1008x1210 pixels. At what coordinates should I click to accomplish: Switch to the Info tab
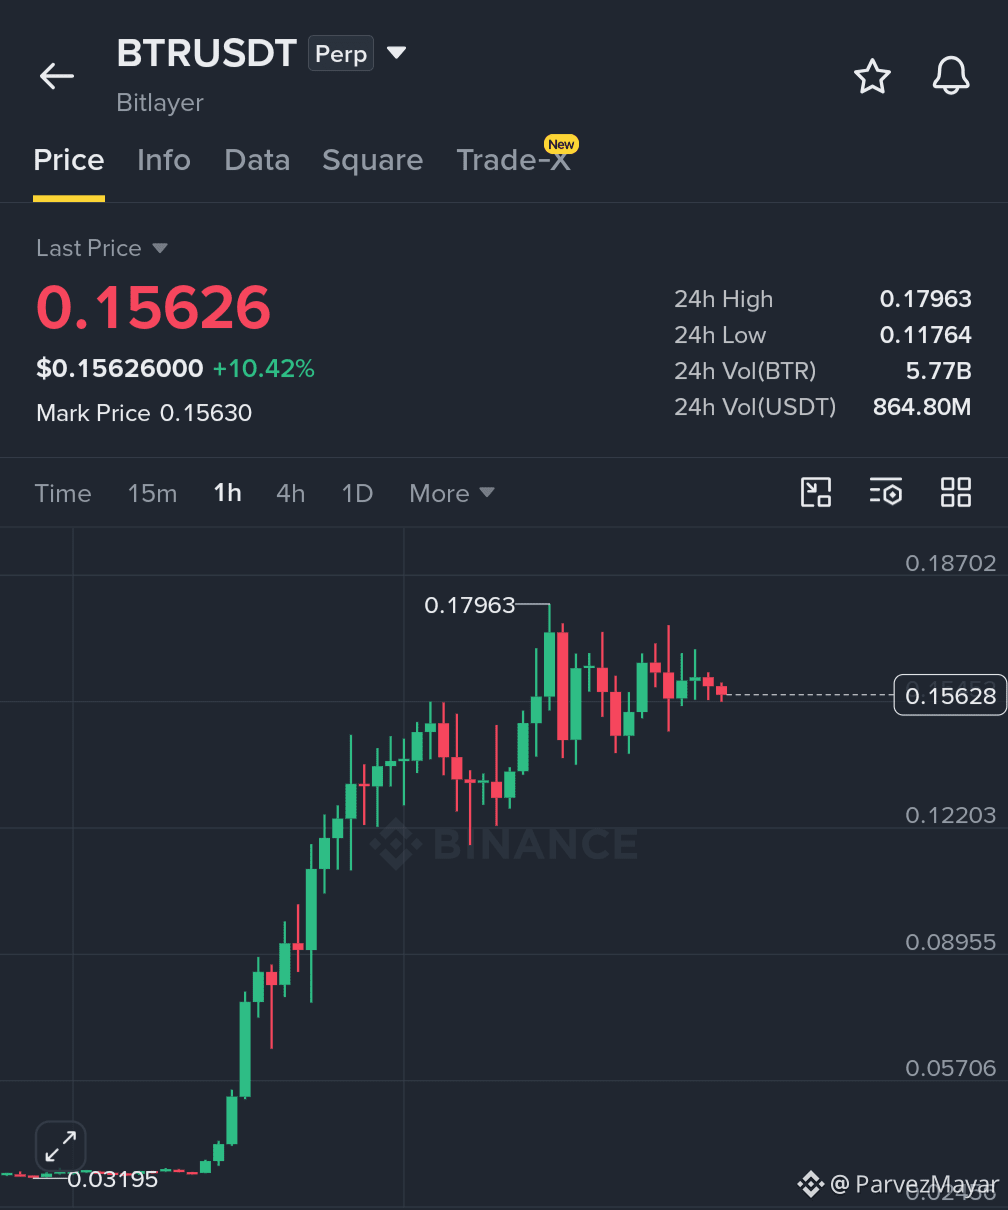pos(164,160)
